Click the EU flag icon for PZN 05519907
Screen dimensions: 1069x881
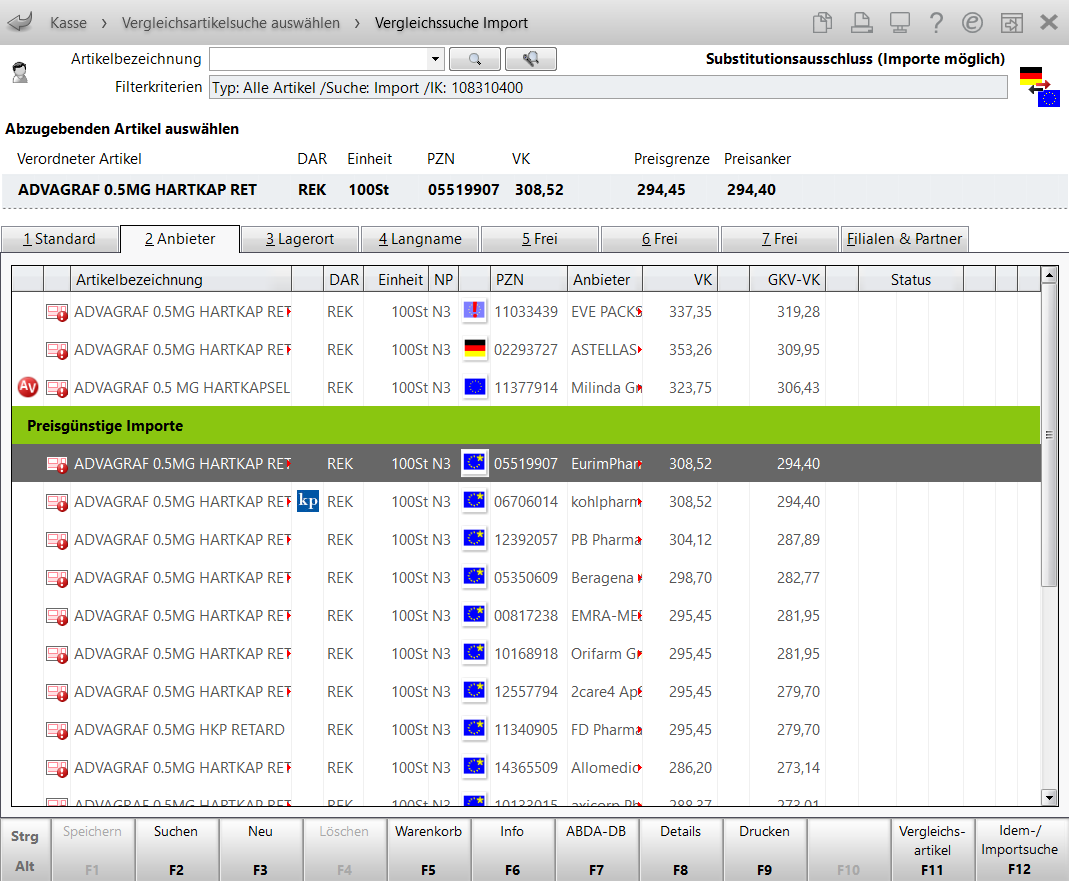point(475,463)
